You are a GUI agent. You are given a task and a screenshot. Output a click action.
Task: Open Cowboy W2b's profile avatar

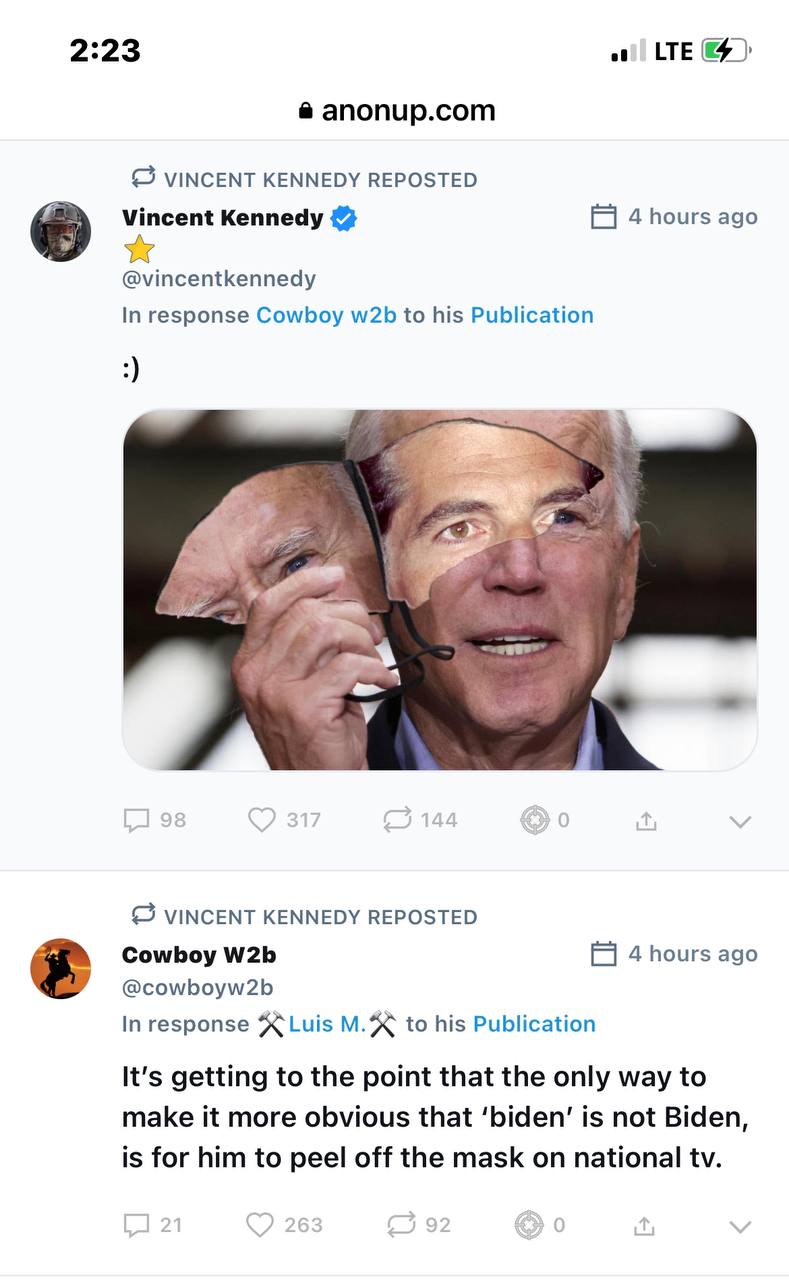point(61,968)
